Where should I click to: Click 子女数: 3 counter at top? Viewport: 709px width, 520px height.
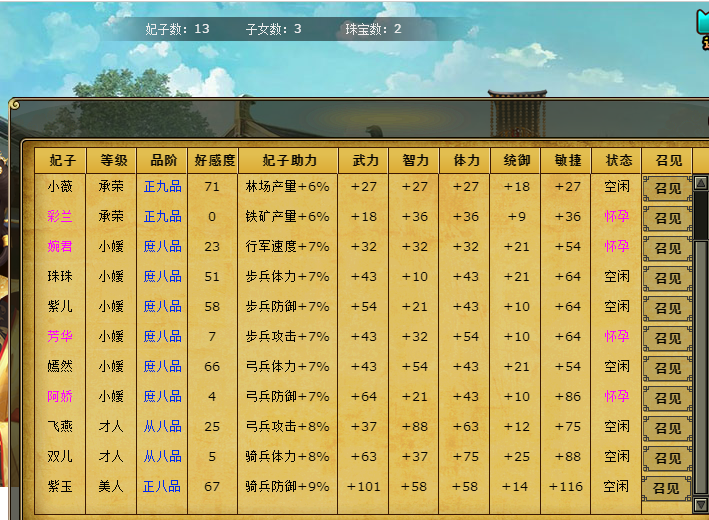coord(274,29)
